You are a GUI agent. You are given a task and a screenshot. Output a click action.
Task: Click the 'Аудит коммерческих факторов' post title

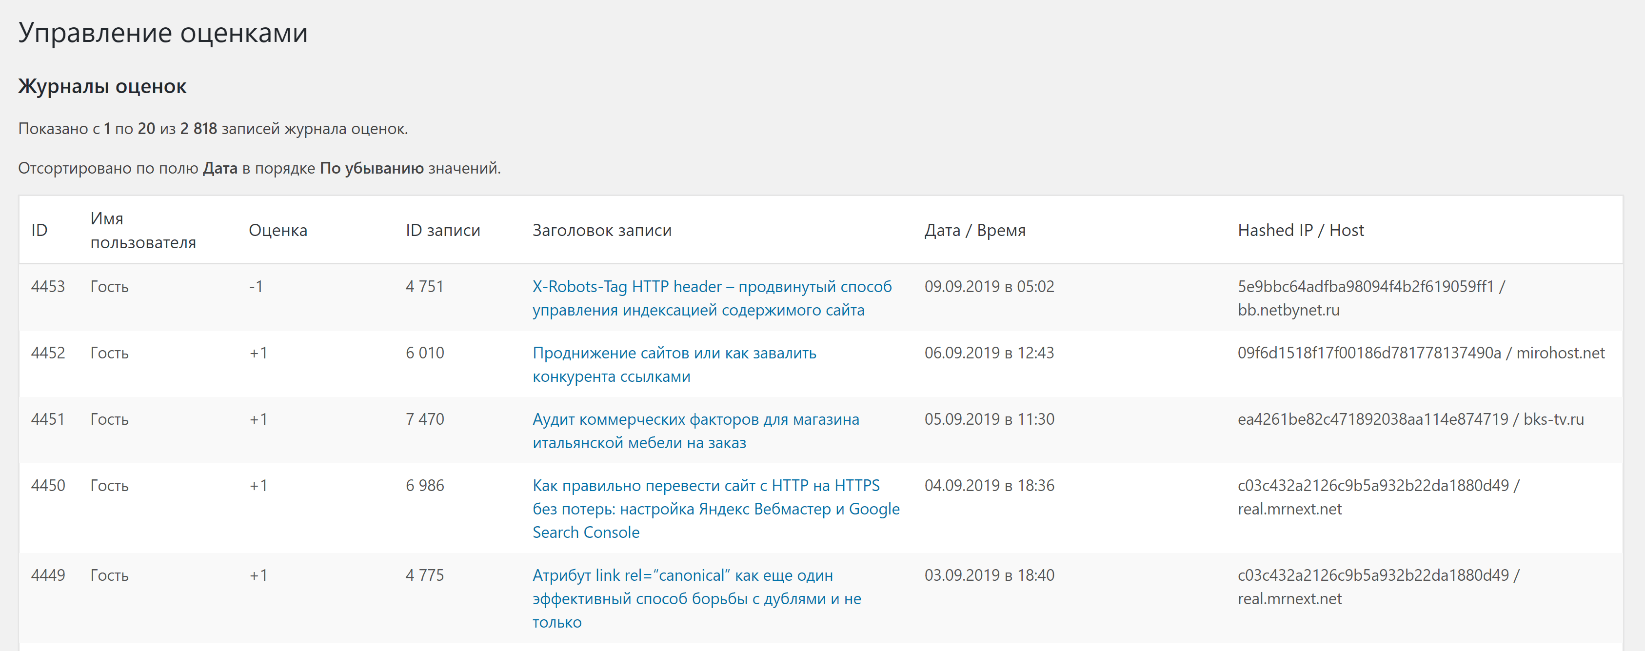695,420
